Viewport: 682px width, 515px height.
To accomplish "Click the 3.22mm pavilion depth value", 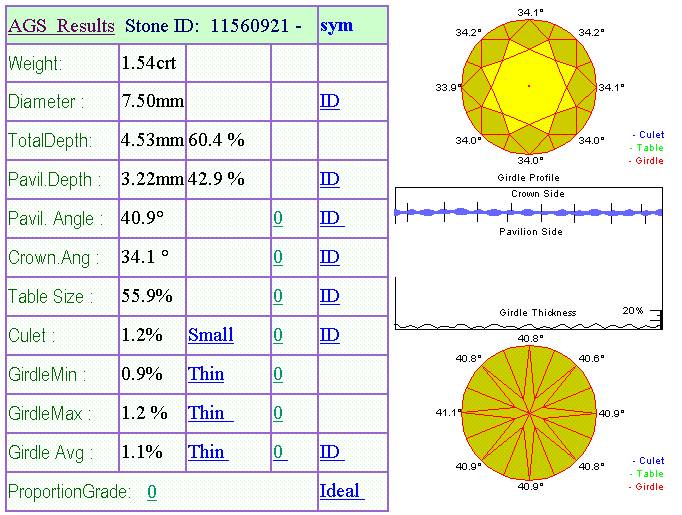I will pos(153,179).
